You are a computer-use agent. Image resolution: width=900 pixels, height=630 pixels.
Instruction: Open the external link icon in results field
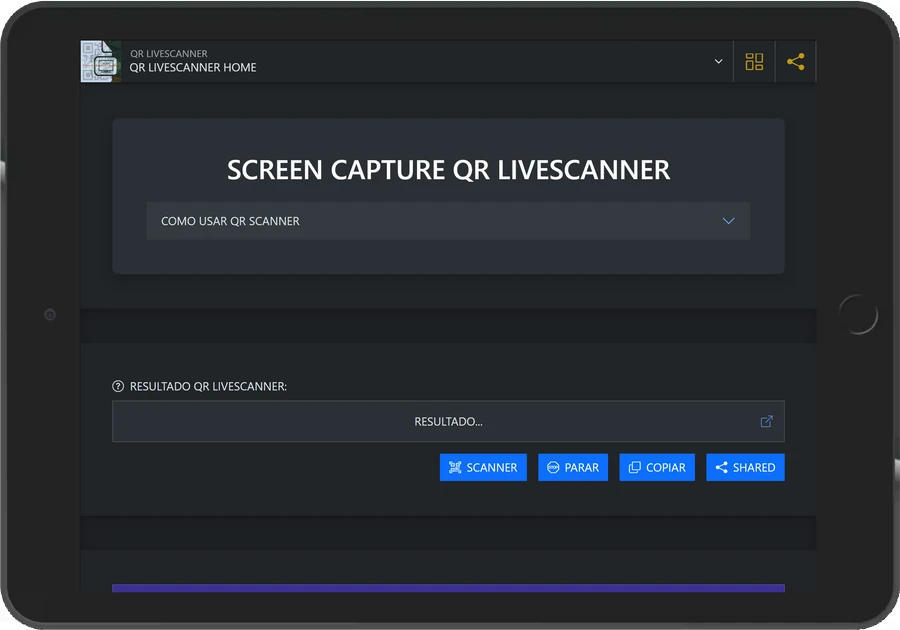(766, 421)
